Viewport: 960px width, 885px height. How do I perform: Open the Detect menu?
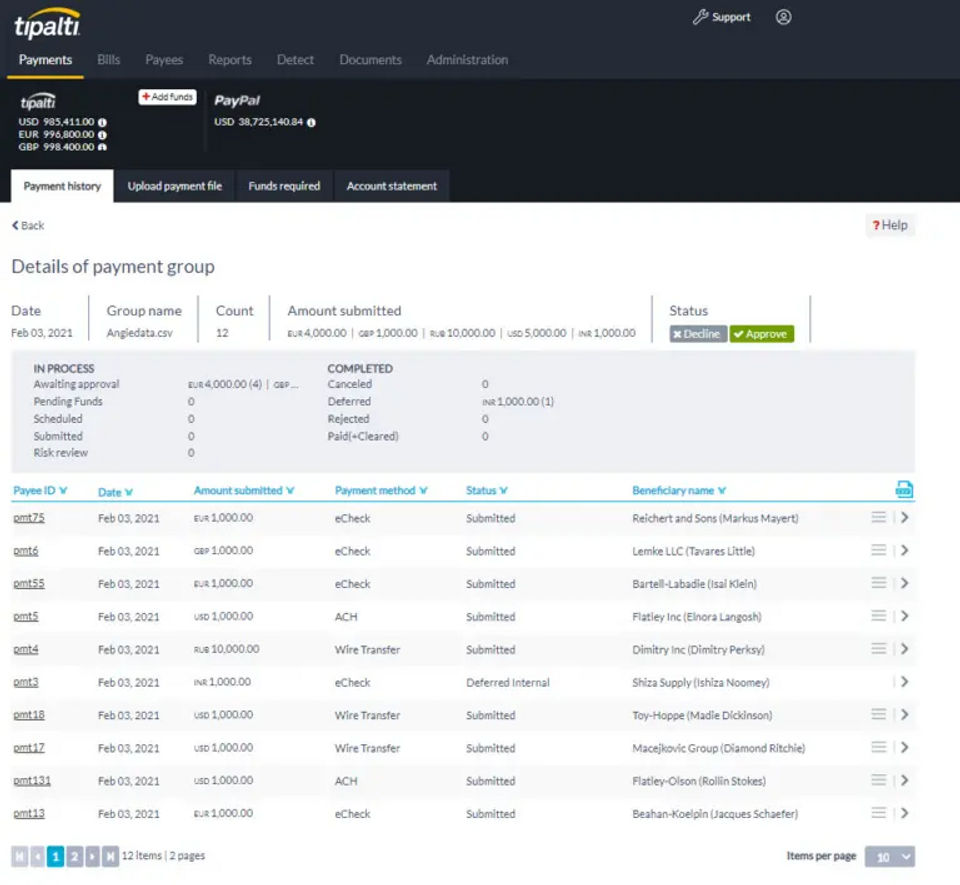tap(295, 60)
